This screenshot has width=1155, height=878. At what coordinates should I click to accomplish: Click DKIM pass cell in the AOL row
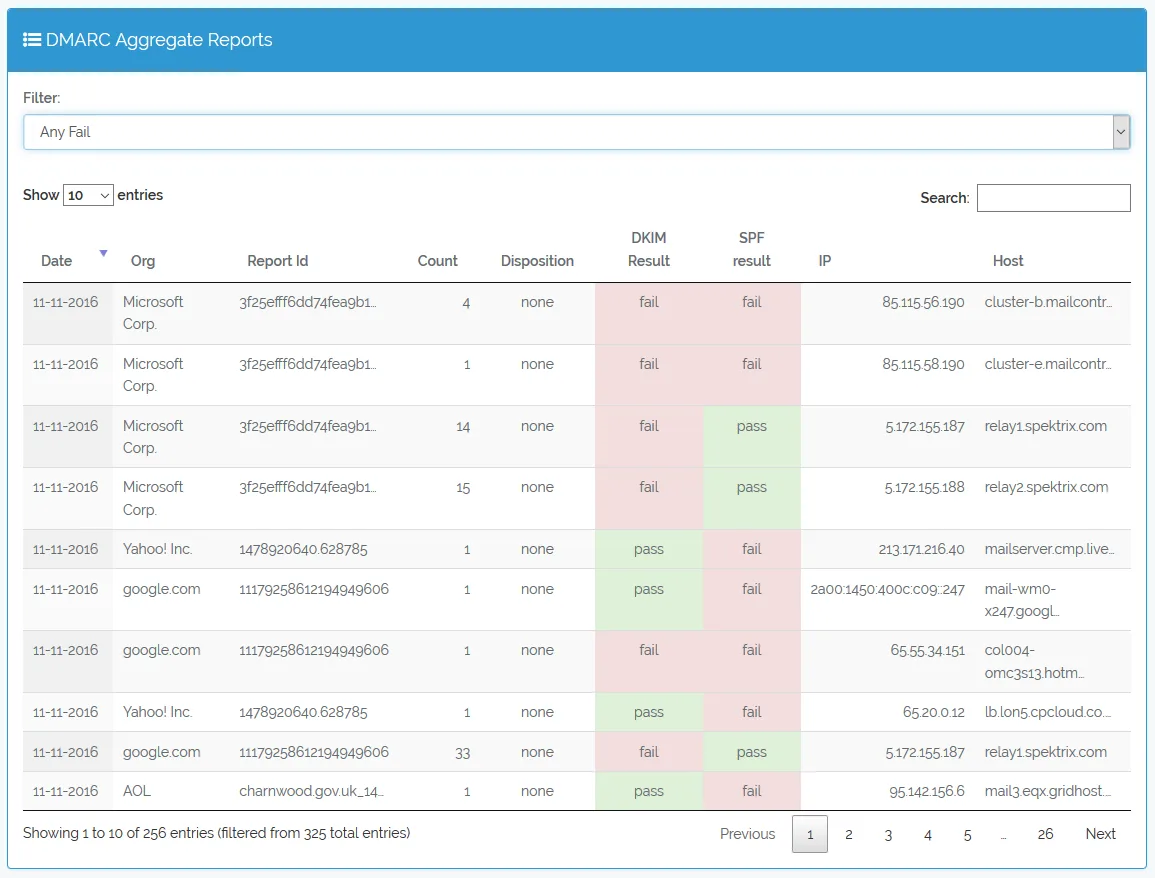tap(649, 791)
